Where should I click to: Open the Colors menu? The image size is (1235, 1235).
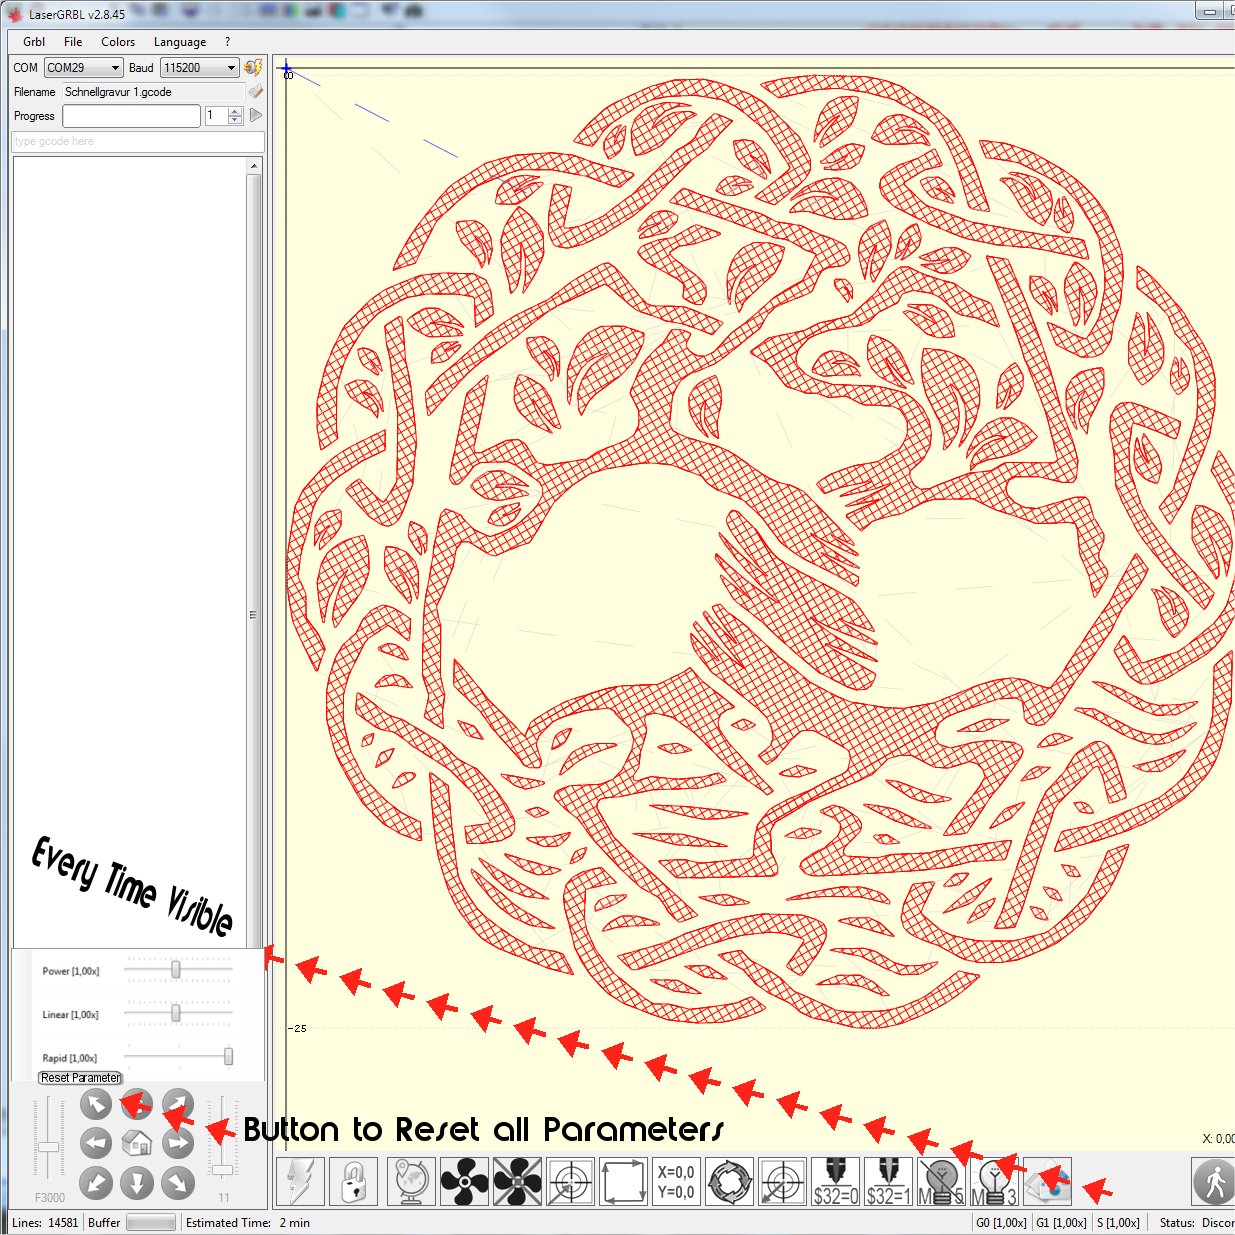coord(118,42)
